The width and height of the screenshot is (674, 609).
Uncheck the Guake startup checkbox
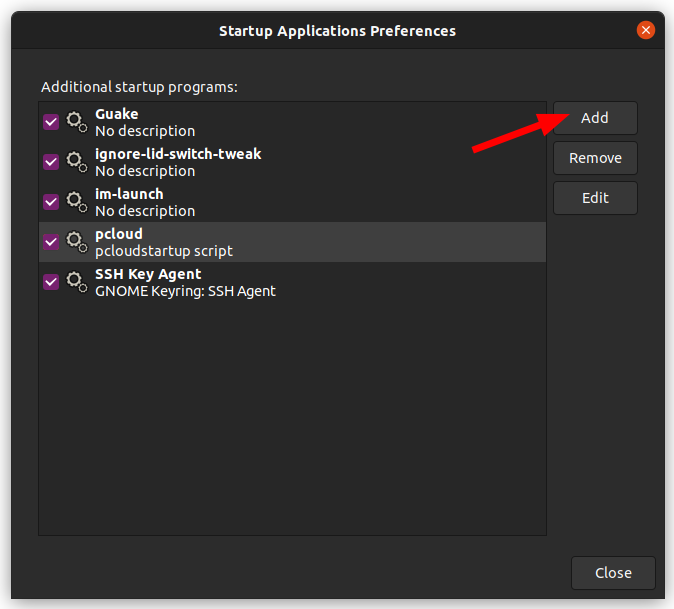point(51,122)
